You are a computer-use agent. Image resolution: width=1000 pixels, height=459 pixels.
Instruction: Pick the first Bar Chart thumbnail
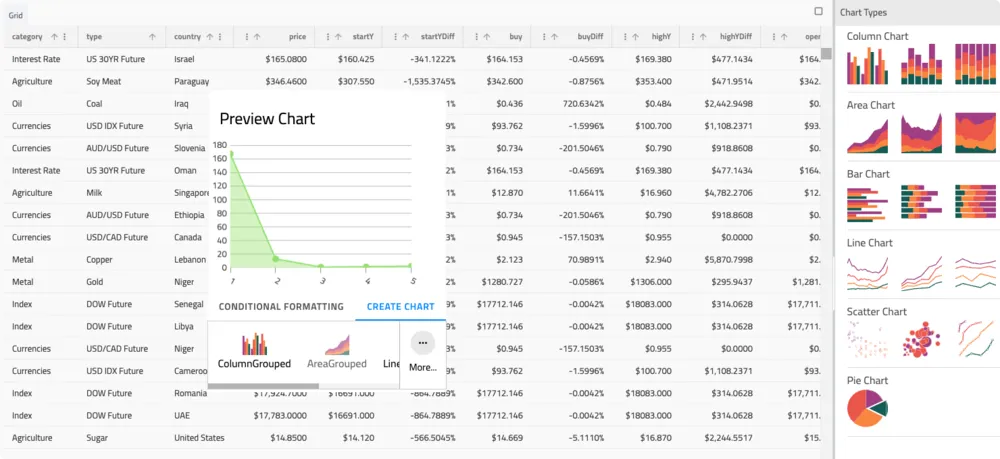(869, 202)
